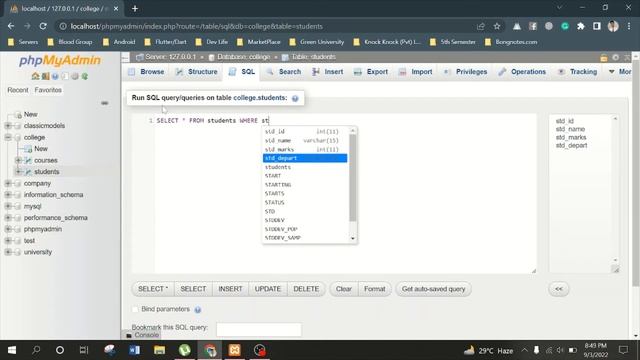
Task: Open Chrome three-dot menu
Action: [629, 26]
